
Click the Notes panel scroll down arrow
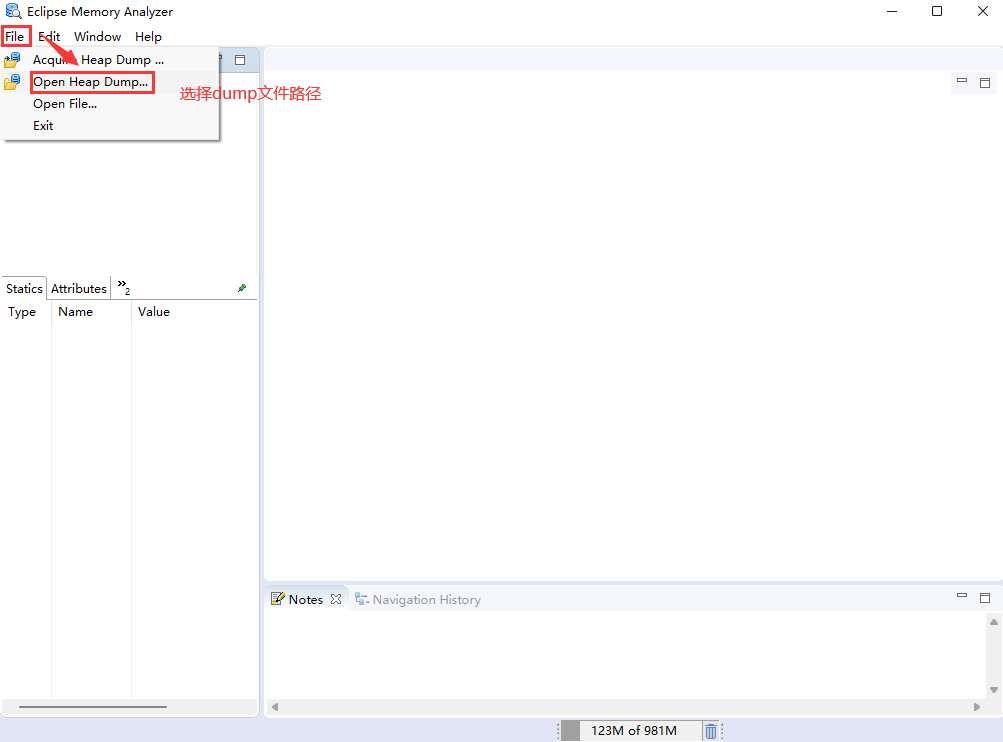(x=994, y=690)
